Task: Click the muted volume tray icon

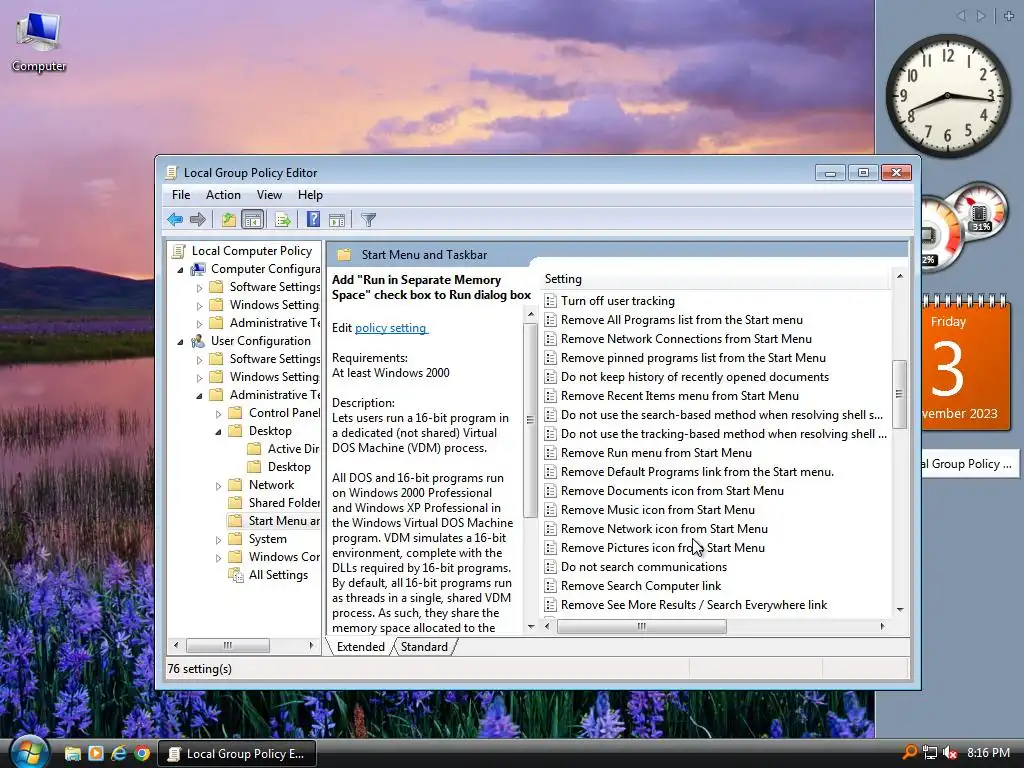Action: pyautogui.click(x=950, y=753)
